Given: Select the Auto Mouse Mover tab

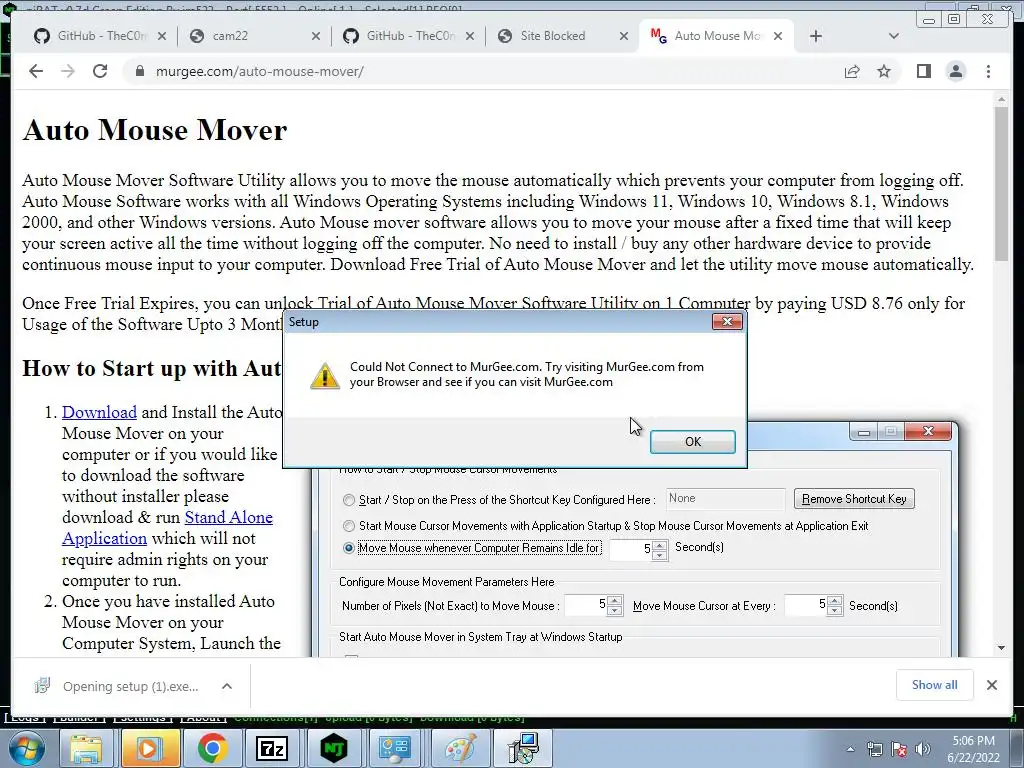Looking at the screenshot, I should 717,36.
